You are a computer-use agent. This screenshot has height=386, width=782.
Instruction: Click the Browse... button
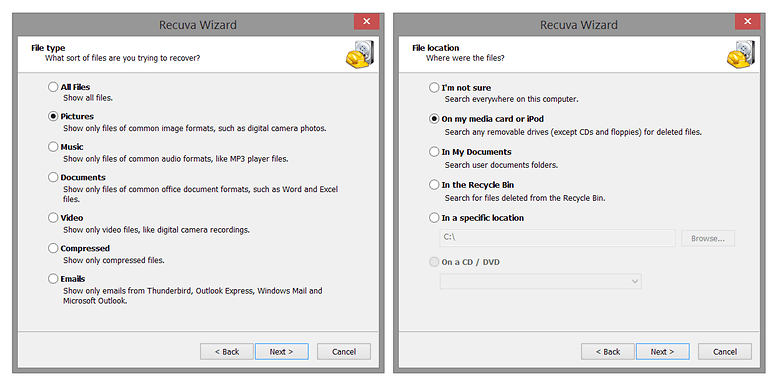click(x=708, y=238)
